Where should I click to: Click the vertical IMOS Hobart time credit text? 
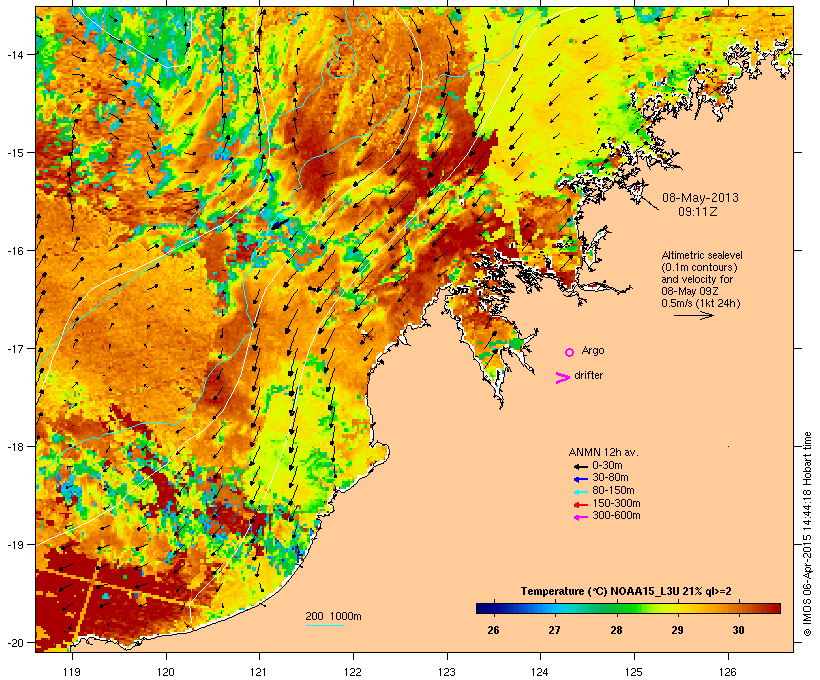point(807,534)
